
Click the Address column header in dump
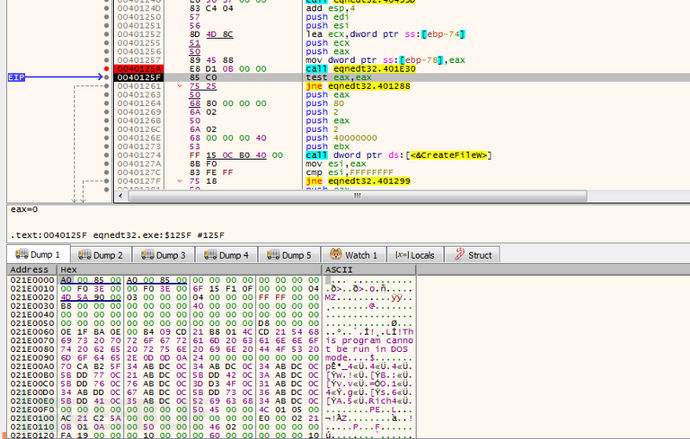(x=32, y=270)
